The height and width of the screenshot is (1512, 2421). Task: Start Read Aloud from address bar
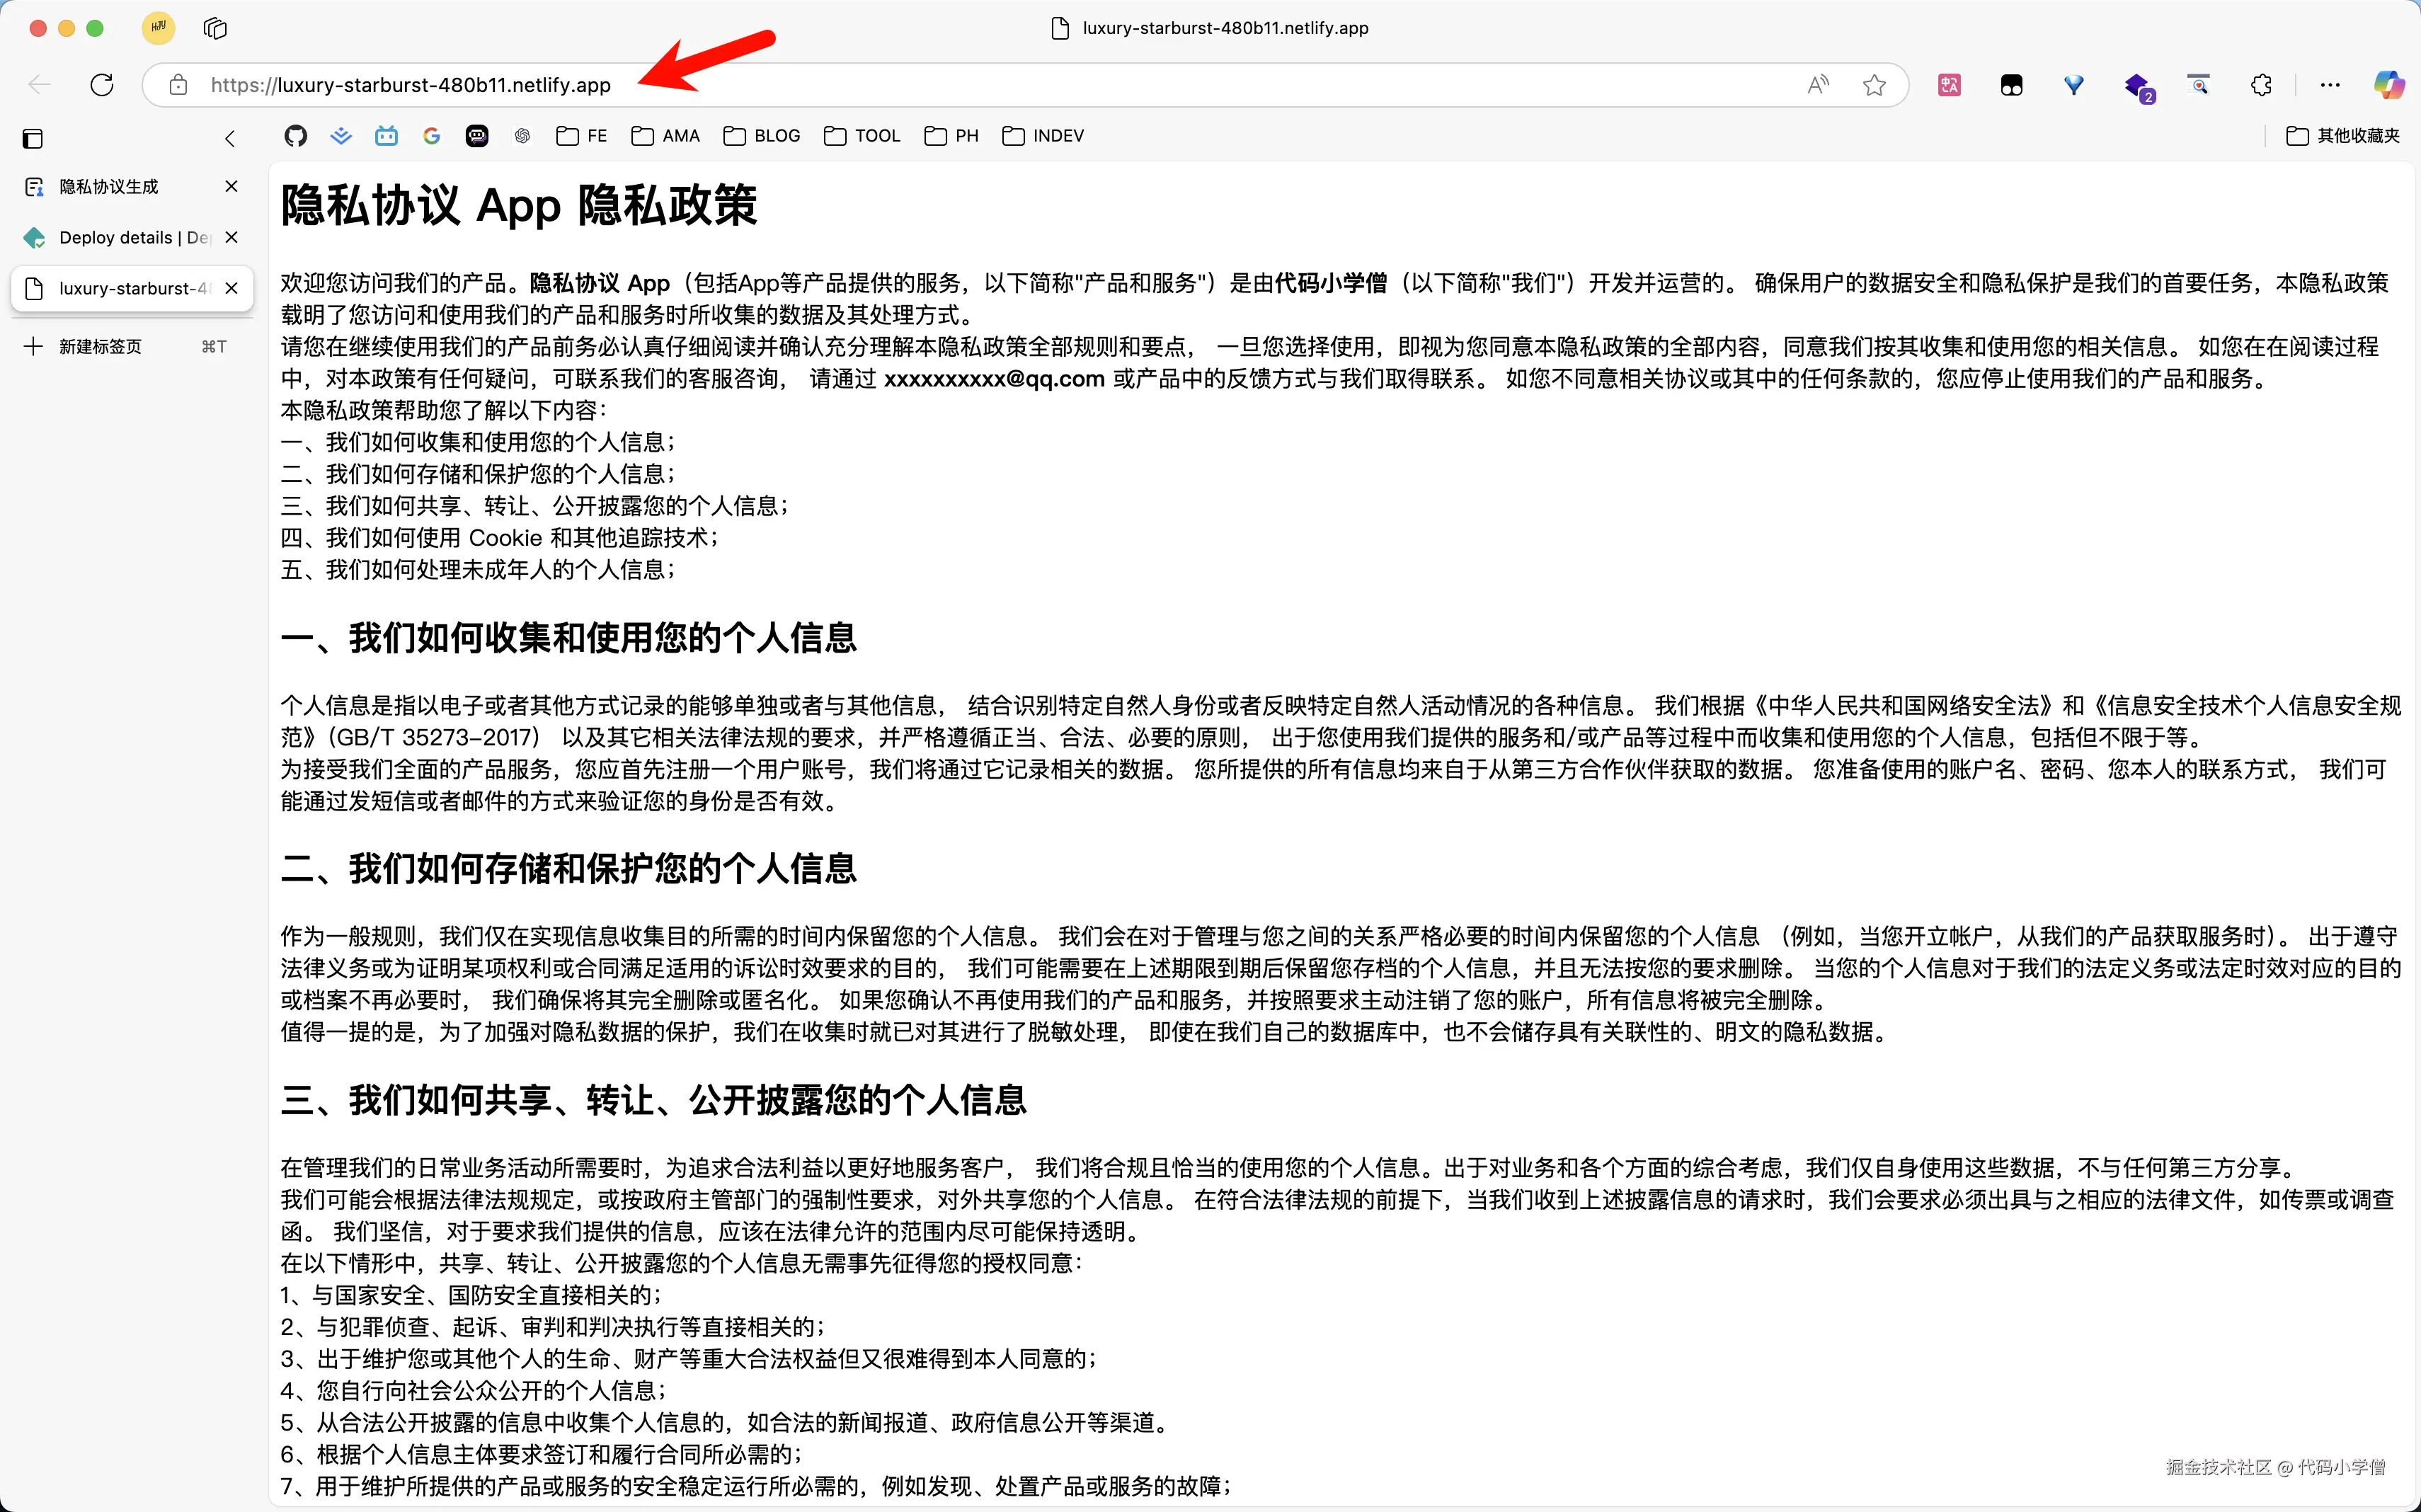[1818, 85]
